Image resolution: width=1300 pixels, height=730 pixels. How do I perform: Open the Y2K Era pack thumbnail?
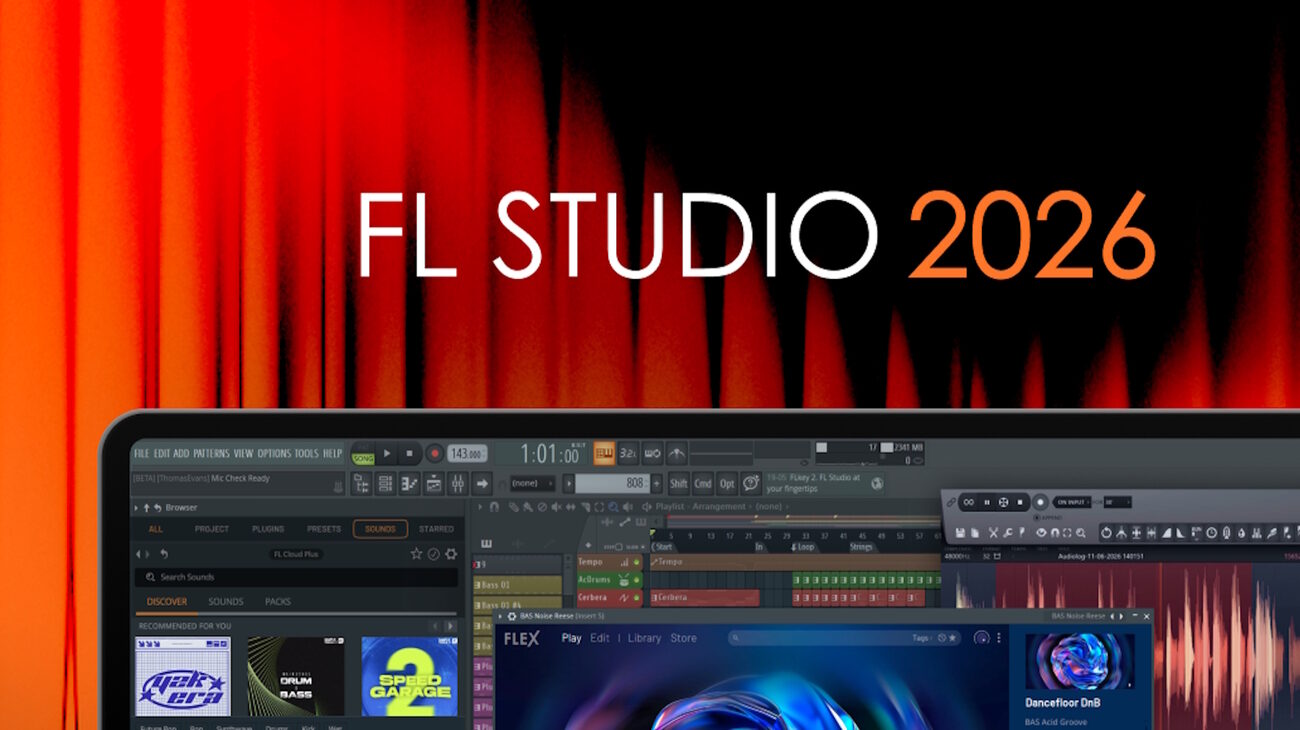[x=183, y=677]
